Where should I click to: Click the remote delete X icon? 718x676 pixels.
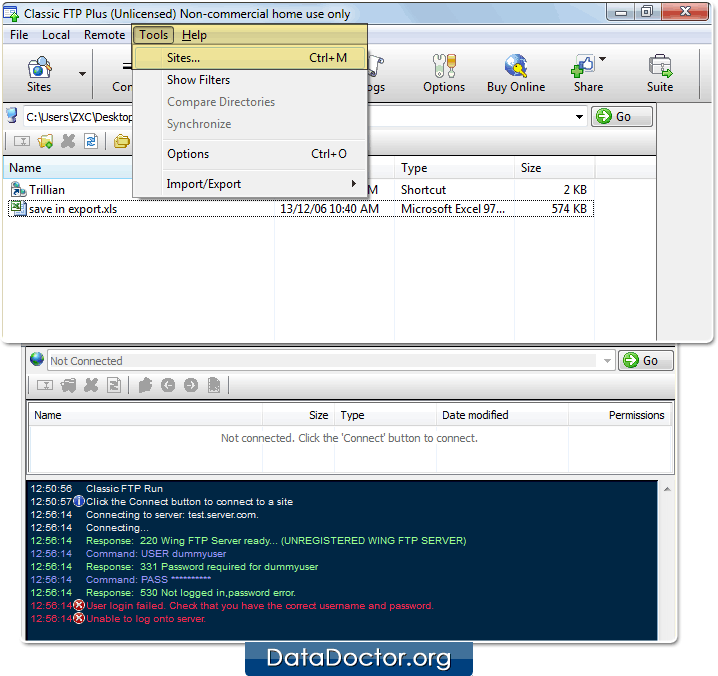[x=91, y=385]
